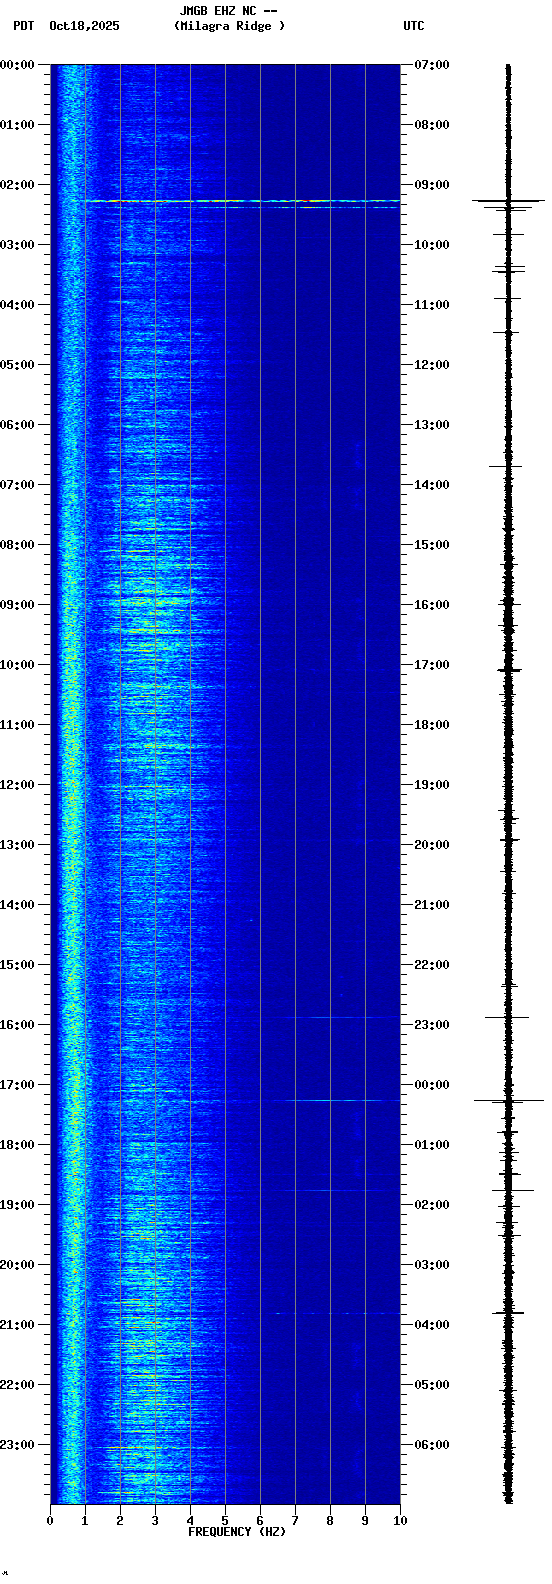The width and height of the screenshot is (552, 1584).
Task: Select the station title JMGB EHZ NC --
Action: coord(228,11)
